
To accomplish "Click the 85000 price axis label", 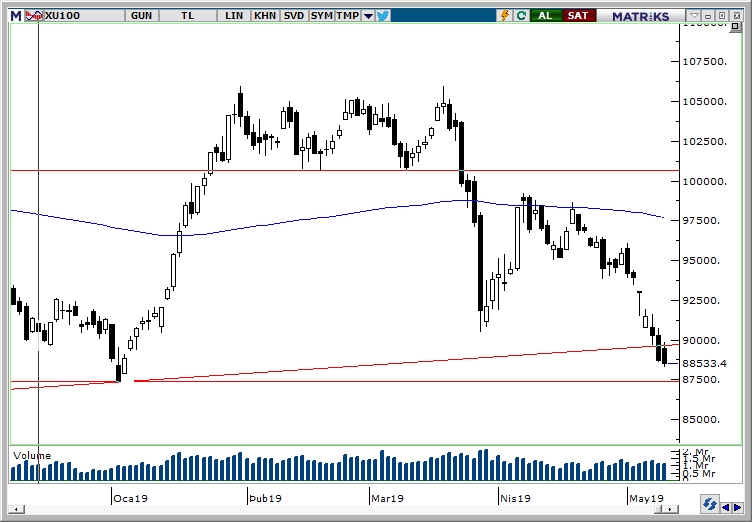I will click(701, 419).
